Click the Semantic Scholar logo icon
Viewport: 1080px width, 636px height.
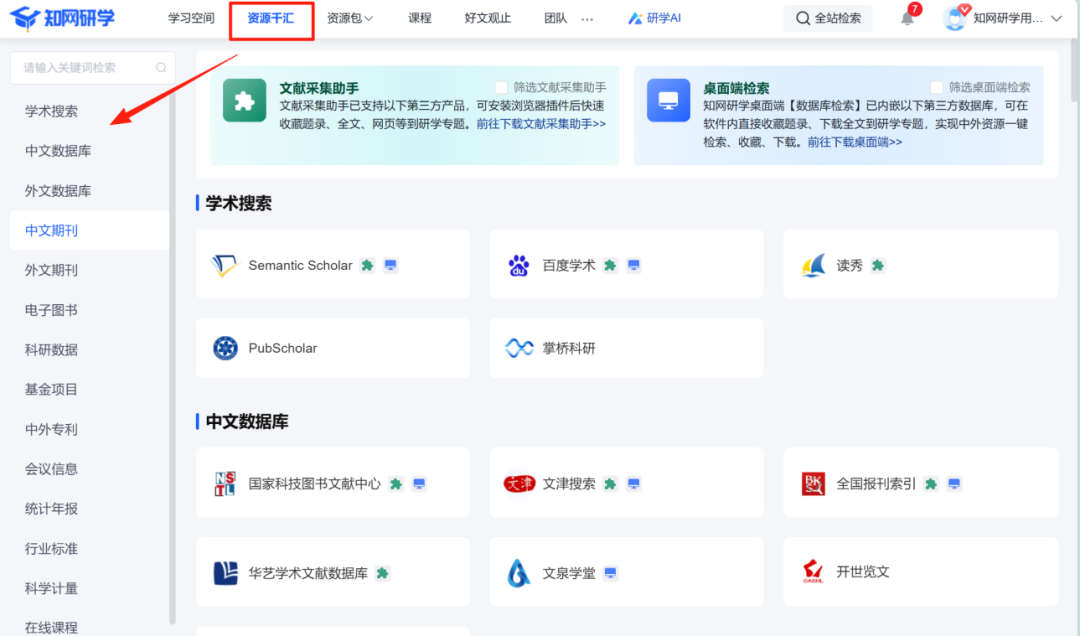click(x=225, y=265)
